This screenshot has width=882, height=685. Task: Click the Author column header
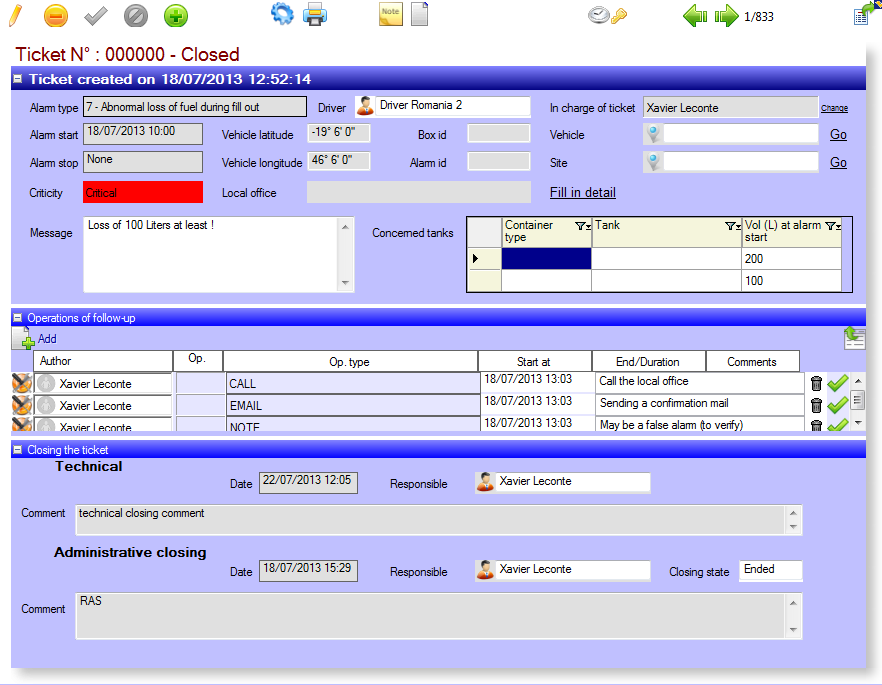pyautogui.click(x=103, y=361)
